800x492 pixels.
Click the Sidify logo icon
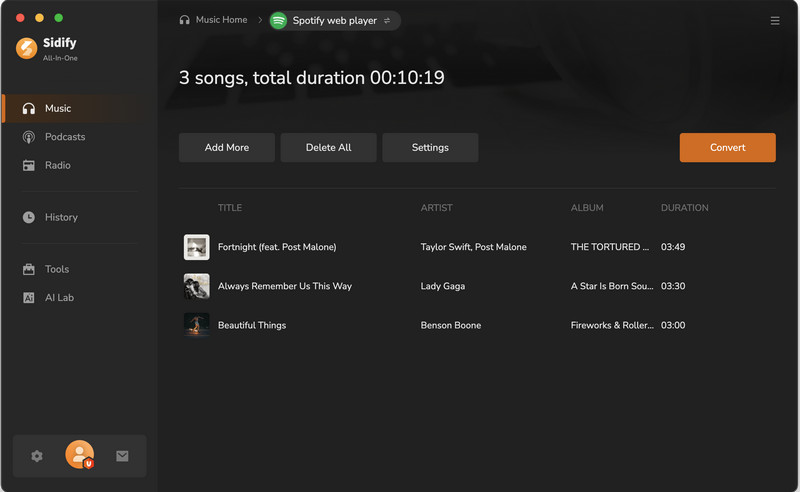coord(27,48)
